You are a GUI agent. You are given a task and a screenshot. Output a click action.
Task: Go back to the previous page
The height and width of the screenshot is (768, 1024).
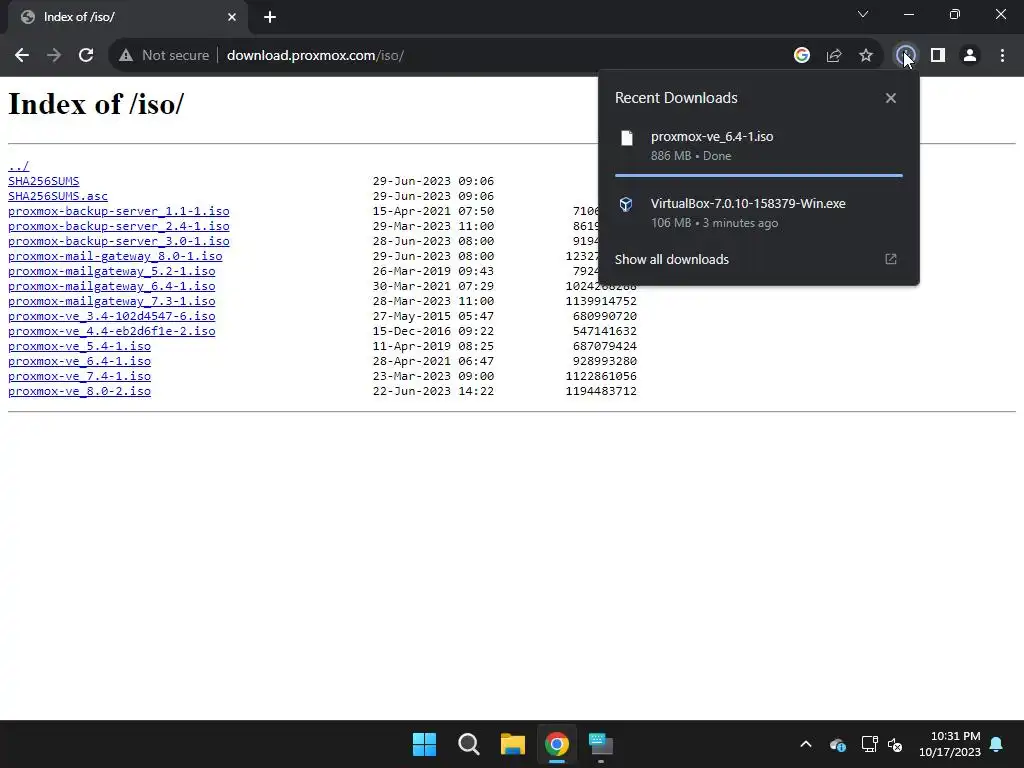(22, 56)
